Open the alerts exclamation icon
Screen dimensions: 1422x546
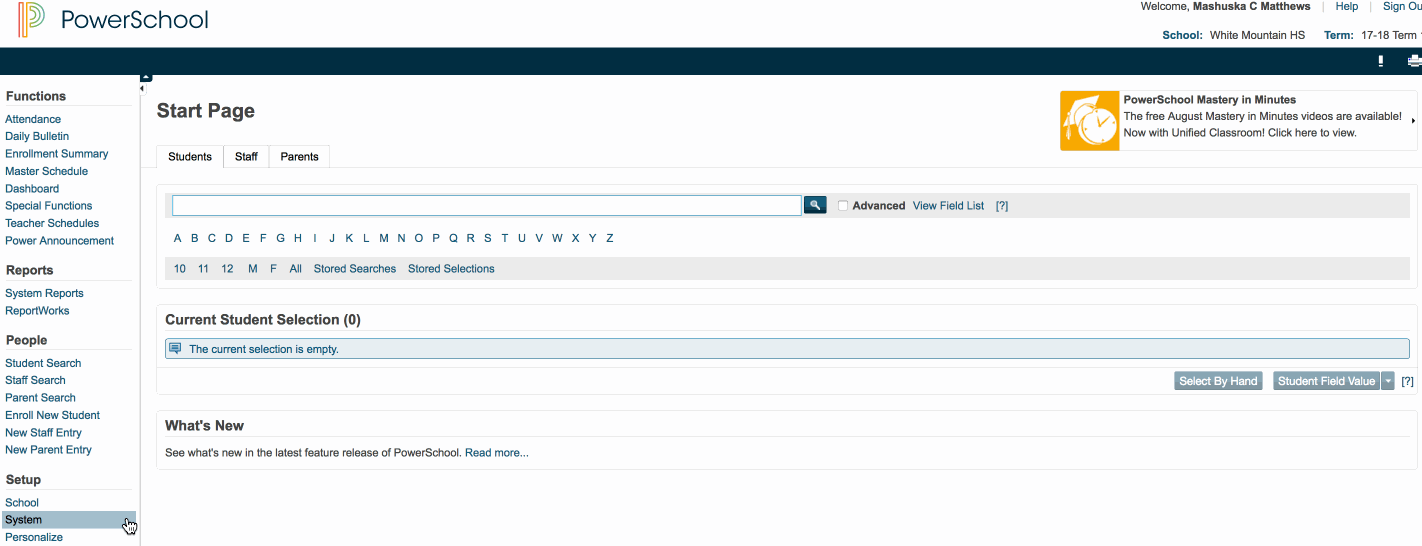(1381, 61)
